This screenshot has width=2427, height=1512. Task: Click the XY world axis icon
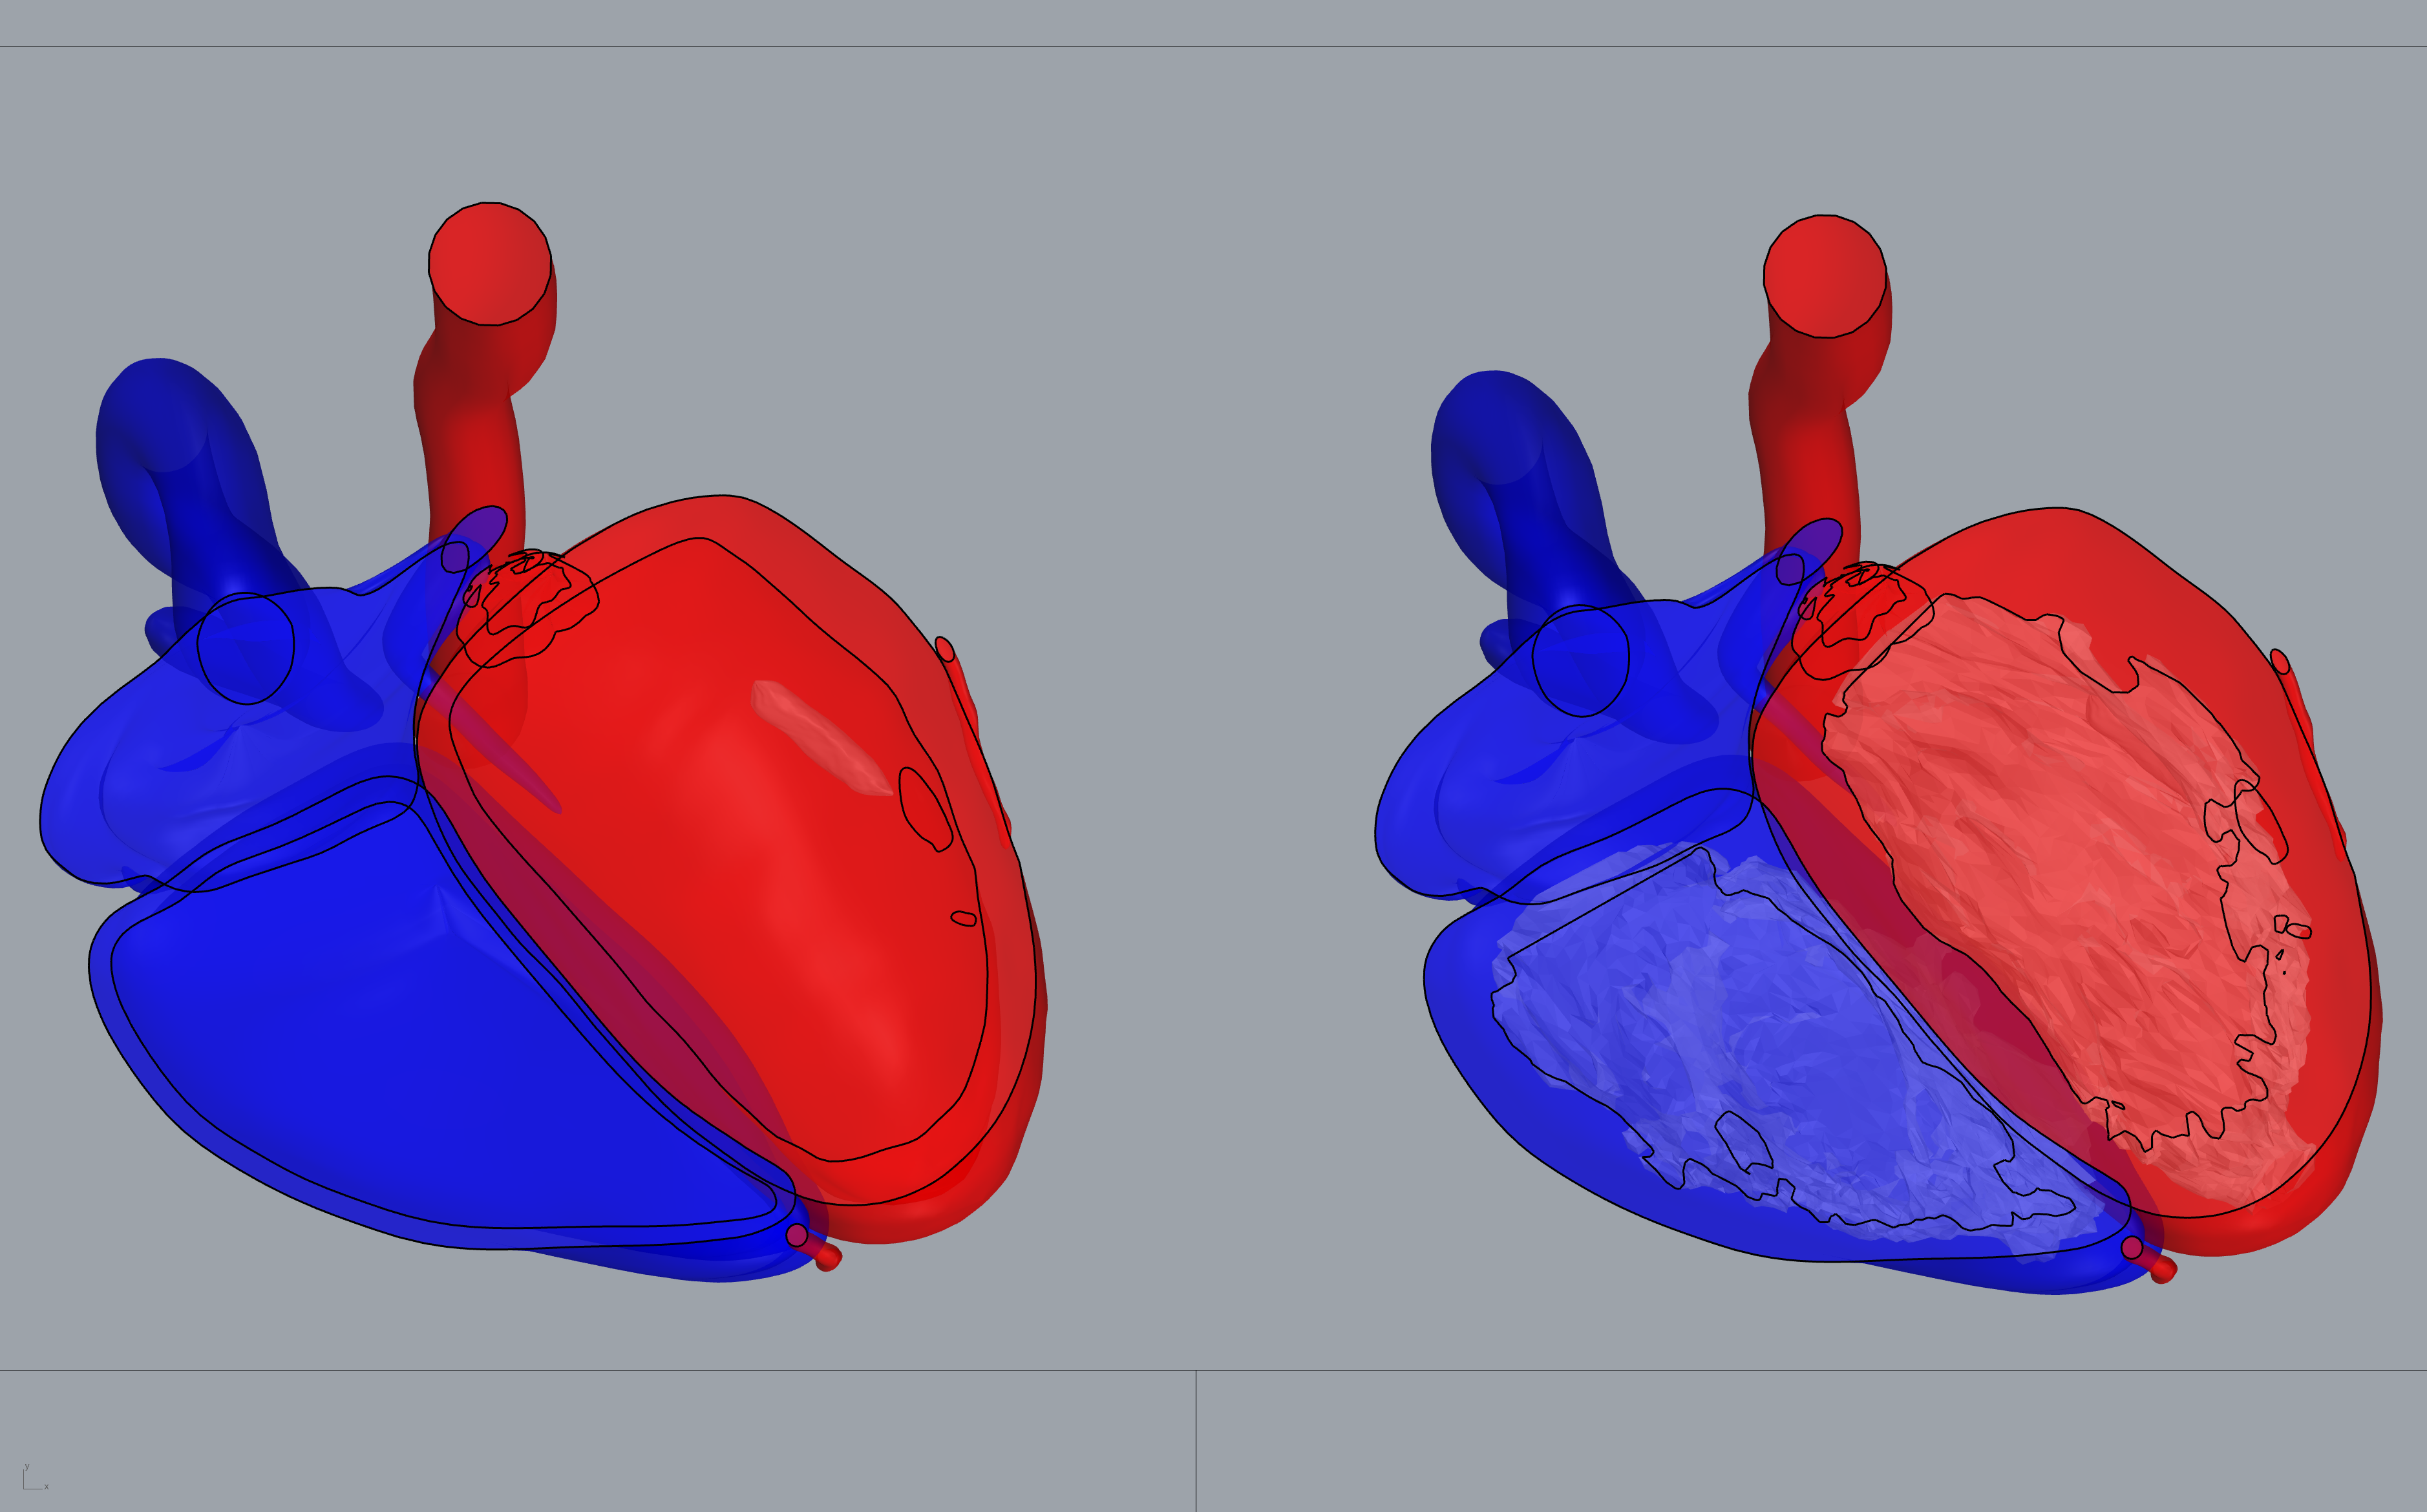tap(33, 1479)
